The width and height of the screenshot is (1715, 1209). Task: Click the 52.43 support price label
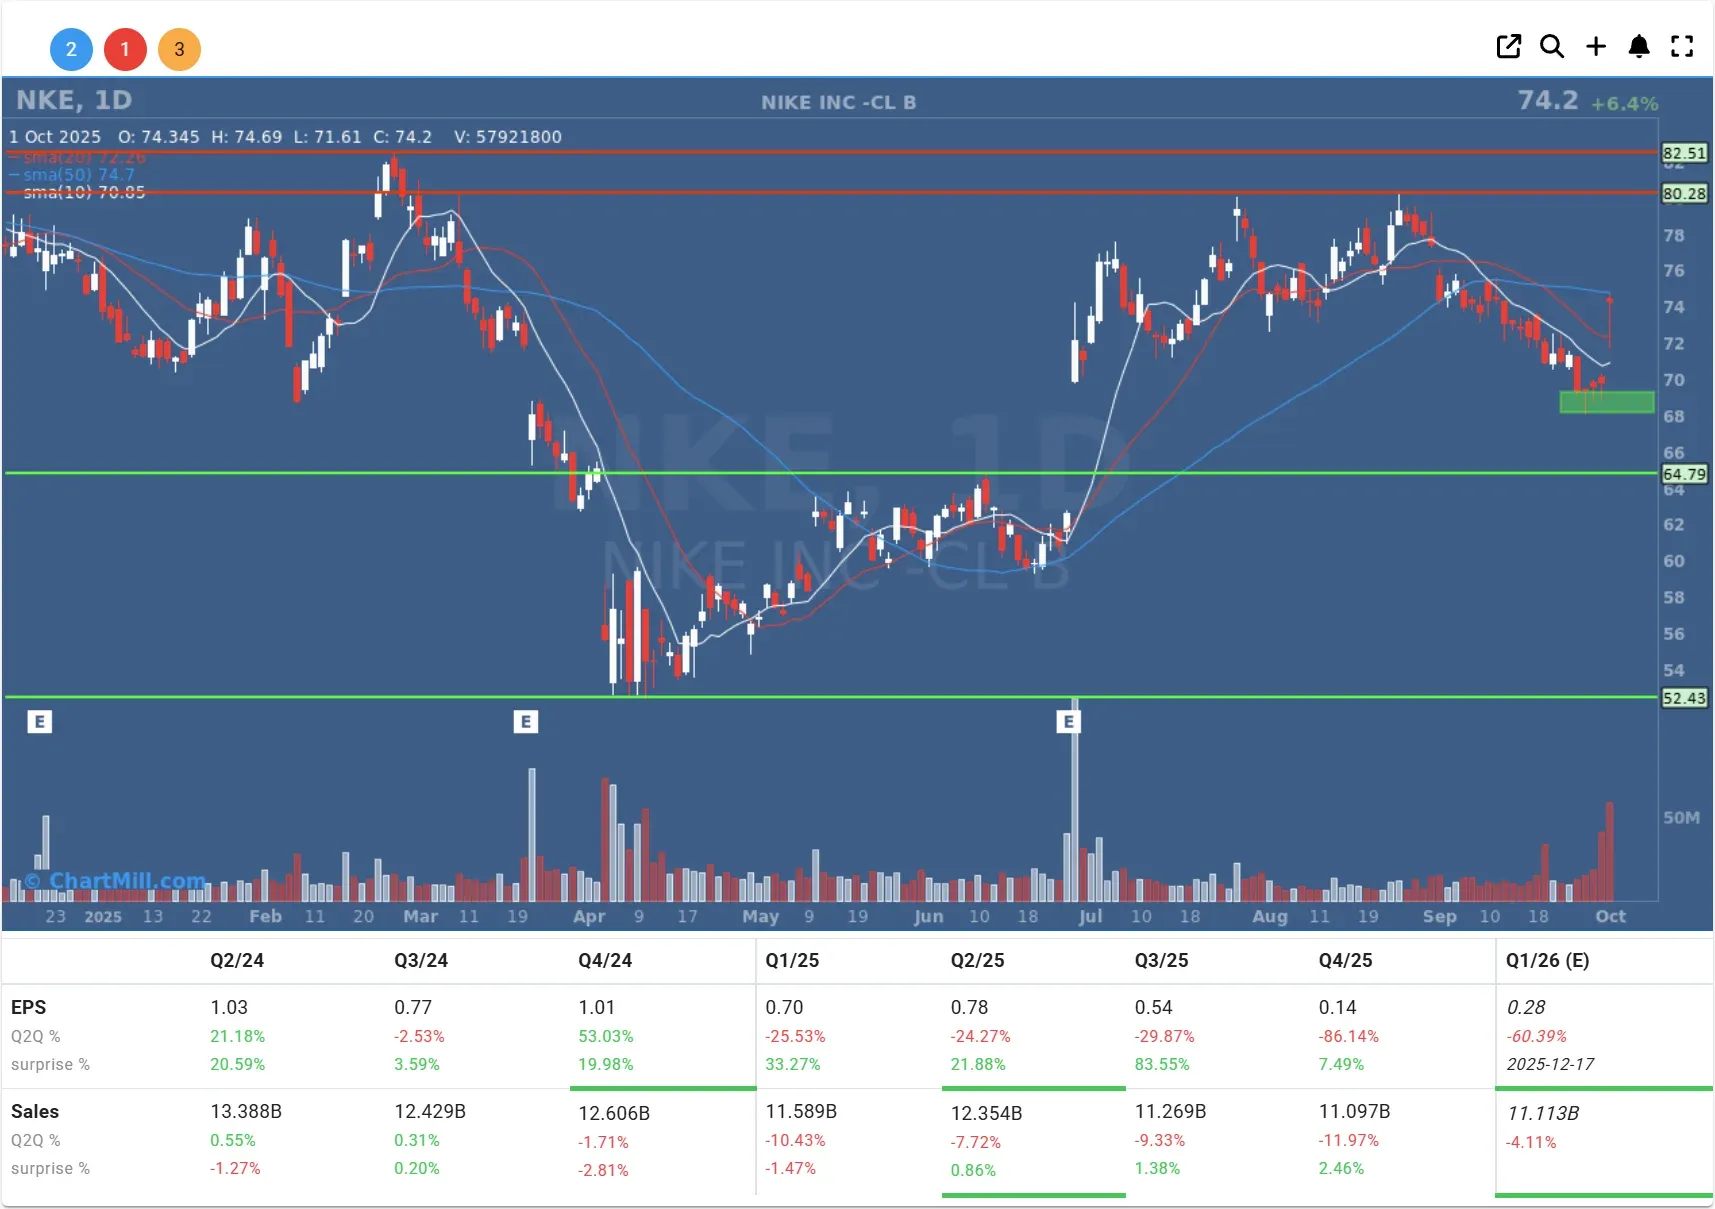[1684, 698]
